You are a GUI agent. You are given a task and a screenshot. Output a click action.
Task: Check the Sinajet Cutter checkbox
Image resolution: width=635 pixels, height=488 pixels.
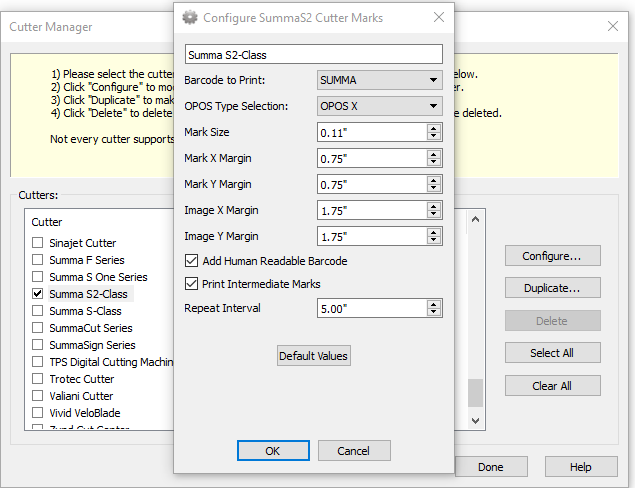(38, 243)
